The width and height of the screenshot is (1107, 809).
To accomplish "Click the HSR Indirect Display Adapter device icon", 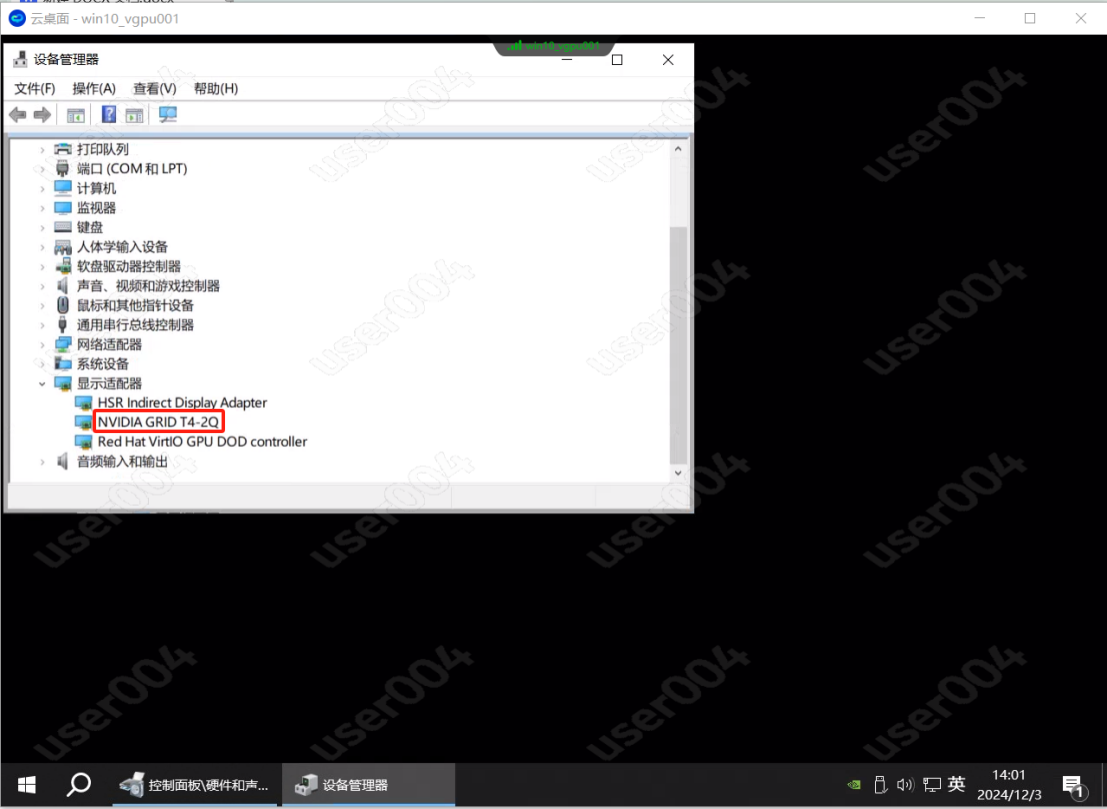I will pyautogui.click(x=83, y=402).
